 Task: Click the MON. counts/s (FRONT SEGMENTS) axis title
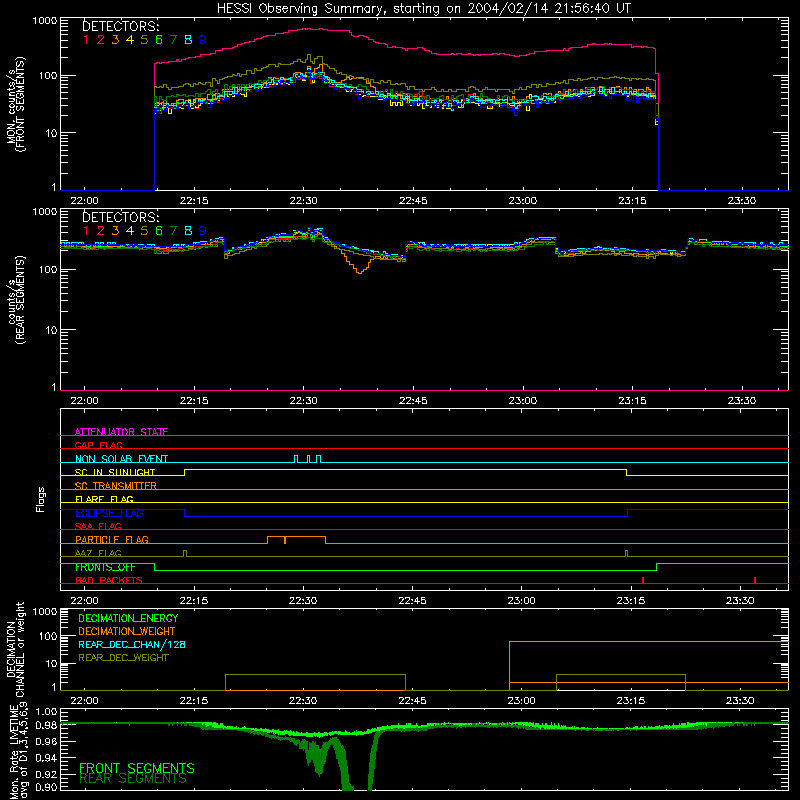pyautogui.click(x=16, y=104)
